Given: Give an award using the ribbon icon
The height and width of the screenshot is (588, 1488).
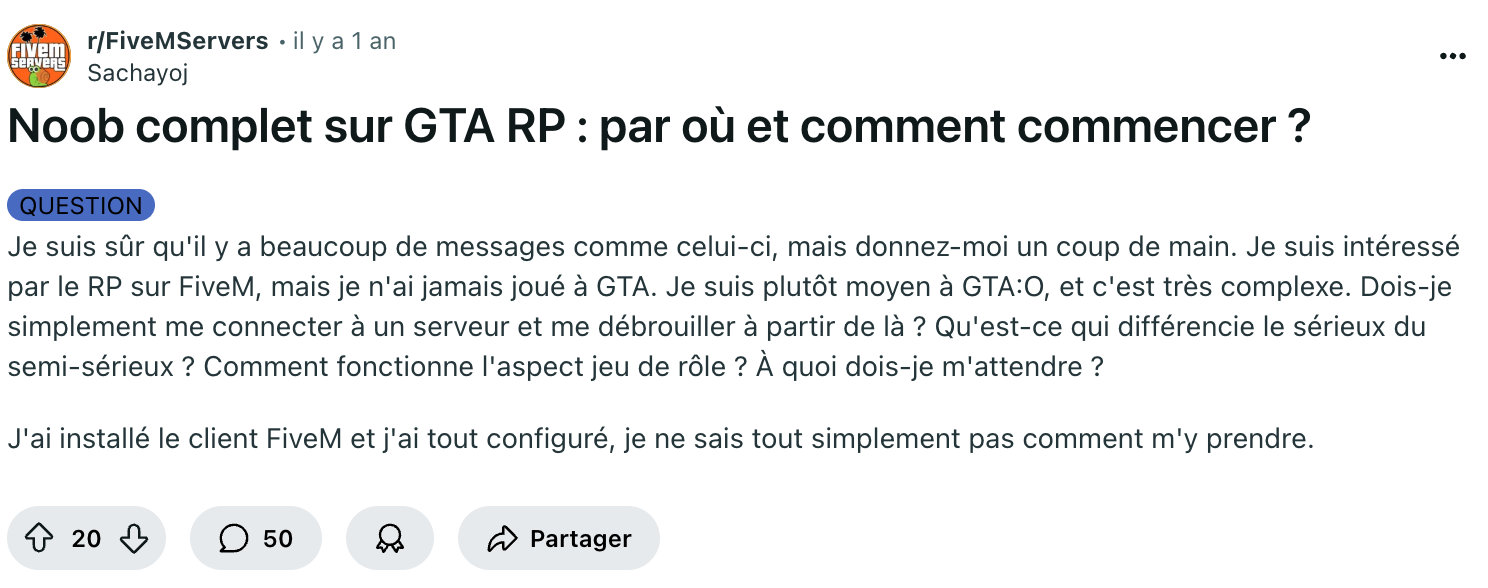Looking at the screenshot, I should (x=390, y=539).
